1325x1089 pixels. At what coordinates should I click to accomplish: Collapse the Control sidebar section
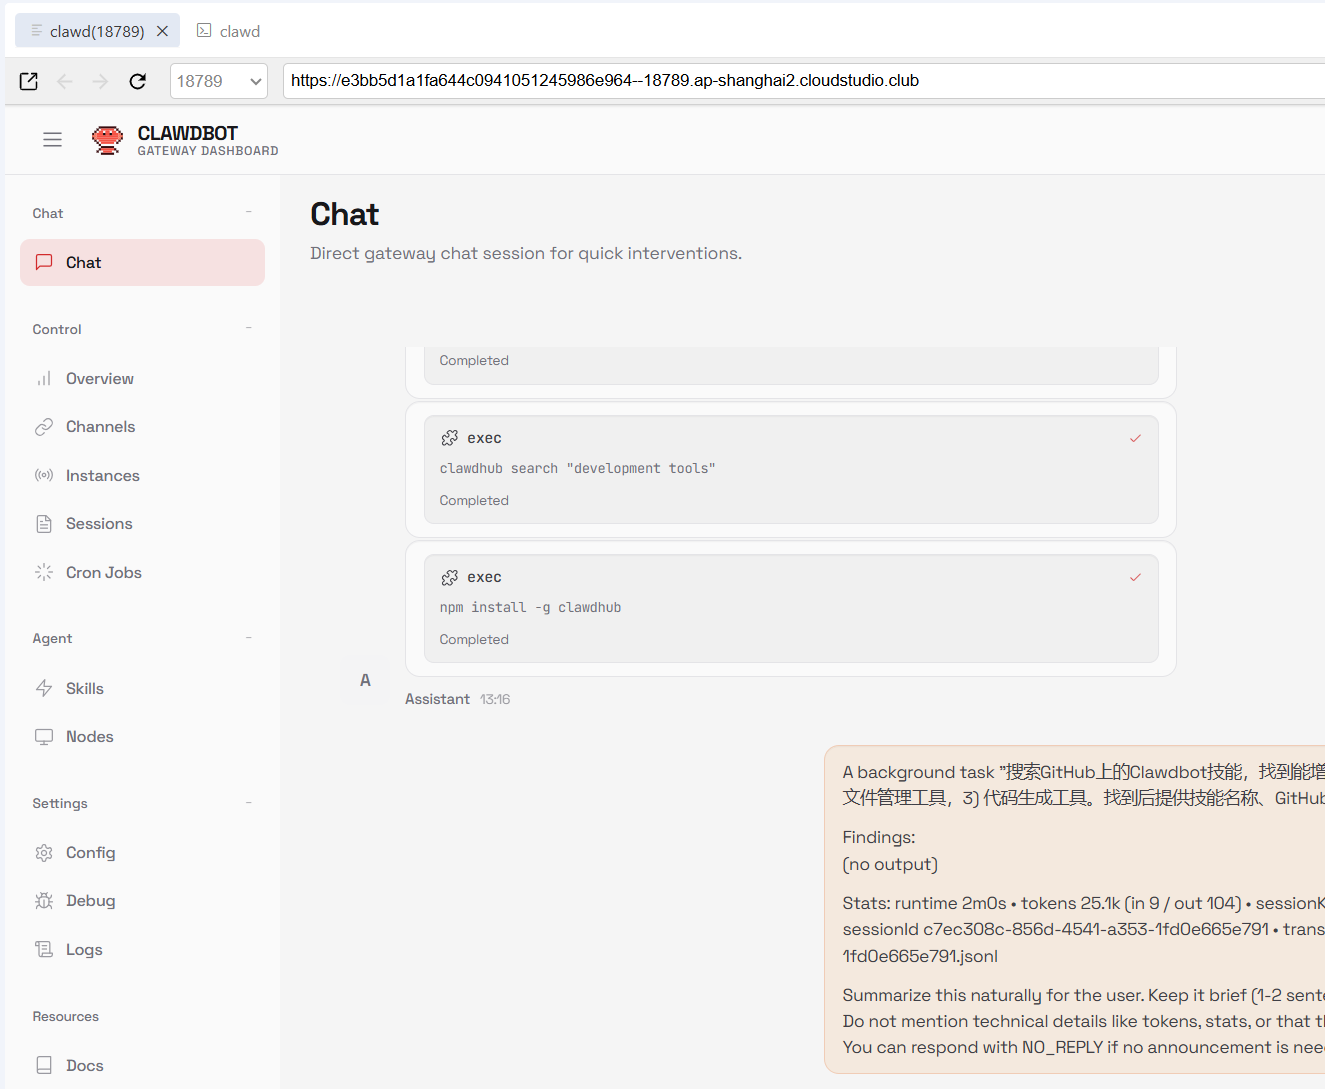tap(248, 328)
